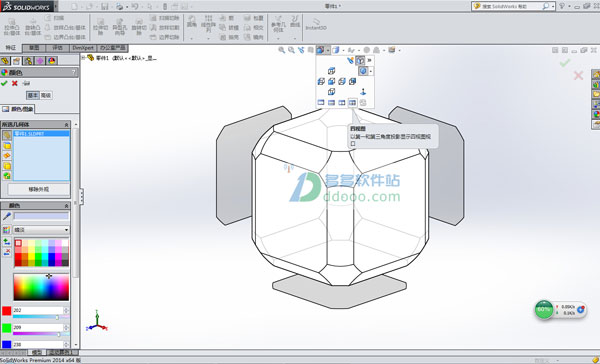Open swatch set dropdown in Color section

66,230
